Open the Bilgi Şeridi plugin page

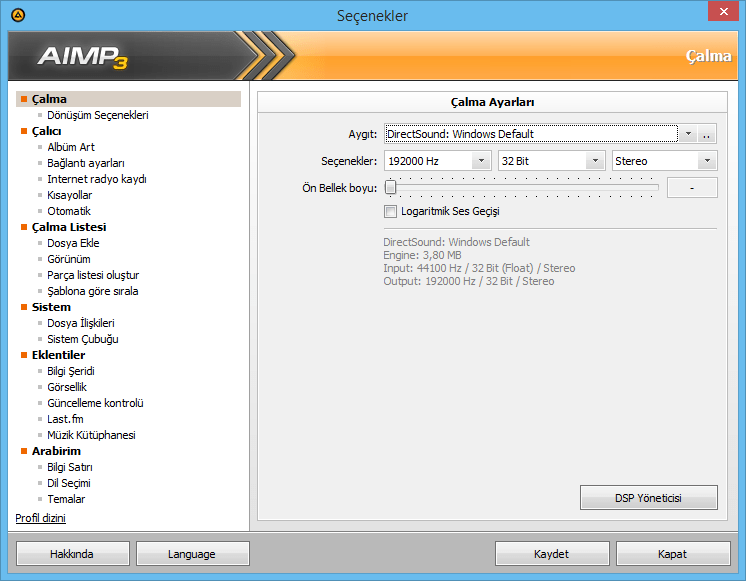coord(71,371)
